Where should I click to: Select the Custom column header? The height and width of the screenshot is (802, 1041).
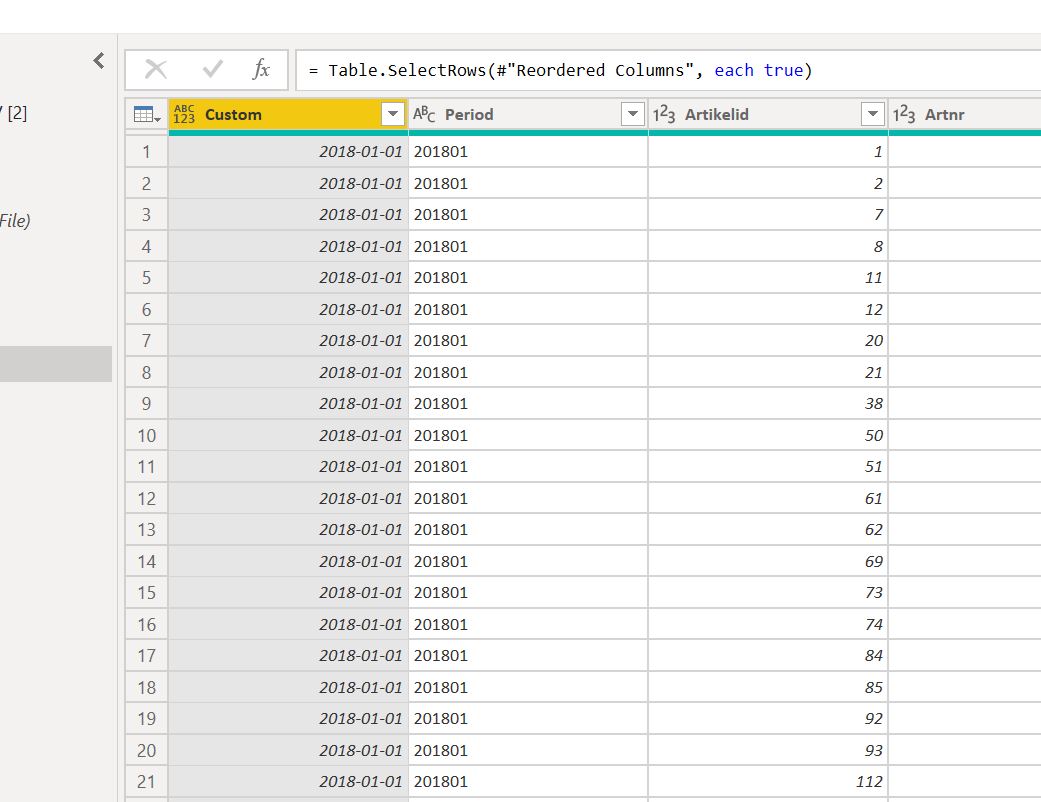click(x=288, y=114)
